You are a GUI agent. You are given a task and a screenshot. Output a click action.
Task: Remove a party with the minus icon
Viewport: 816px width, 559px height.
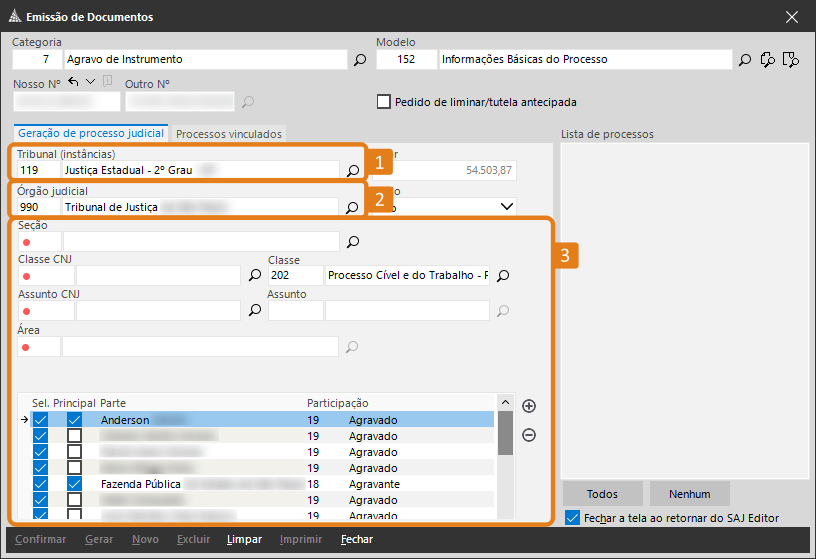[529, 435]
